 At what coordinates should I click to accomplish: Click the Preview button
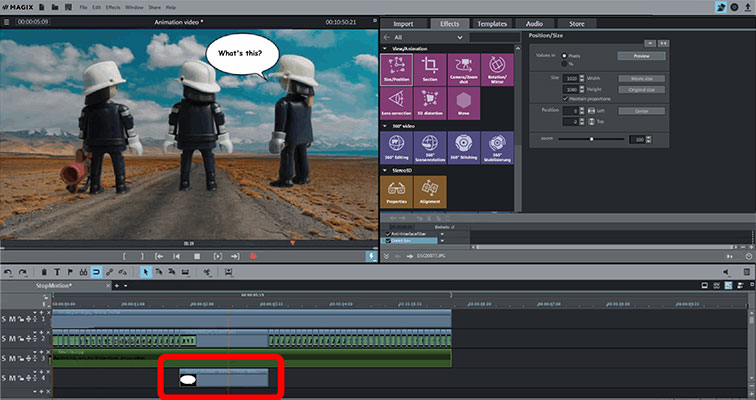[x=641, y=56]
